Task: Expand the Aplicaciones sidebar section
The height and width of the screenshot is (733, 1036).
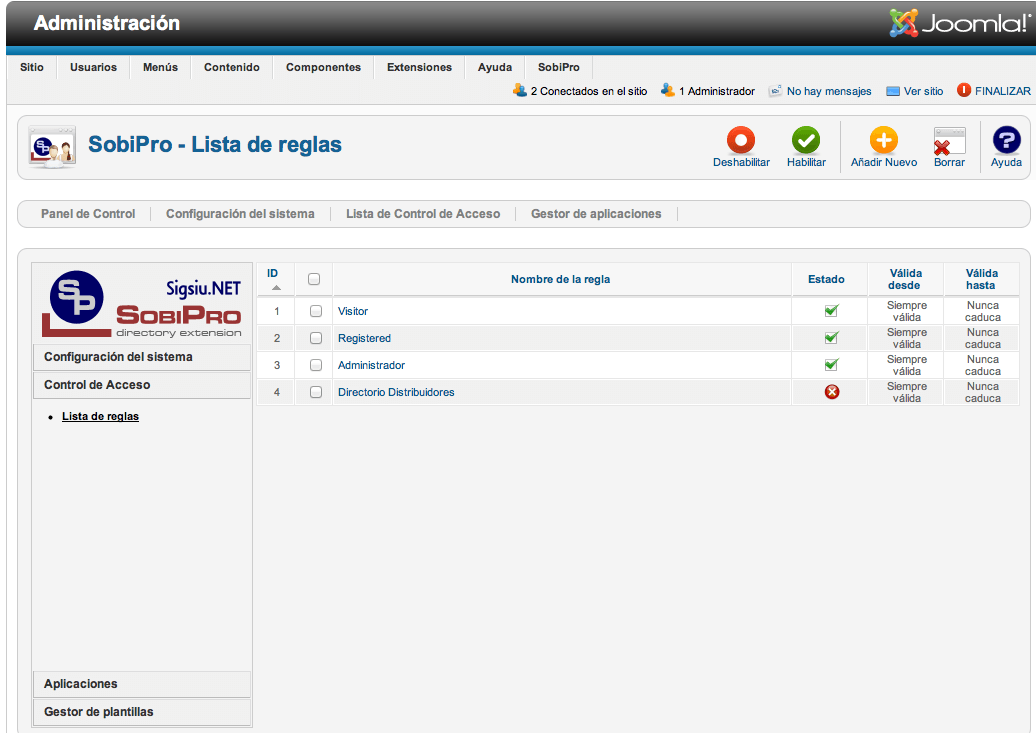Action: [x=141, y=684]
